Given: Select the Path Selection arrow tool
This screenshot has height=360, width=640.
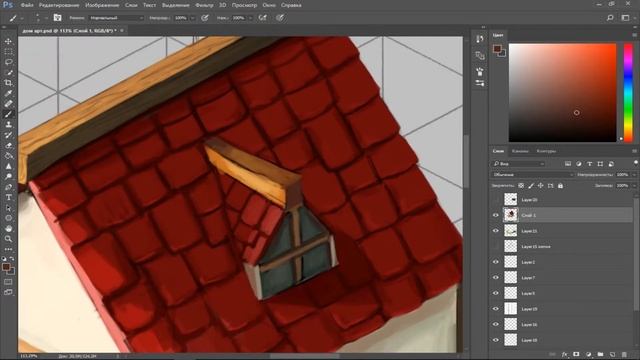Looking at the screenshot, I should tap(8, 208).
